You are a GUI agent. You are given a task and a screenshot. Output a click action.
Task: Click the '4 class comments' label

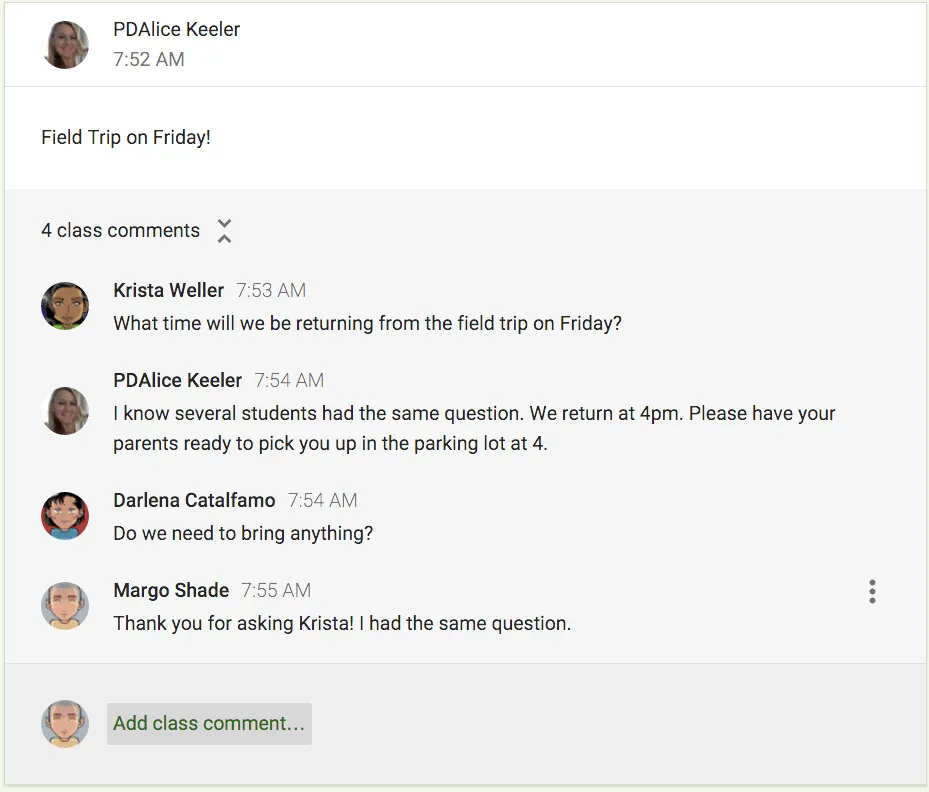120,231
